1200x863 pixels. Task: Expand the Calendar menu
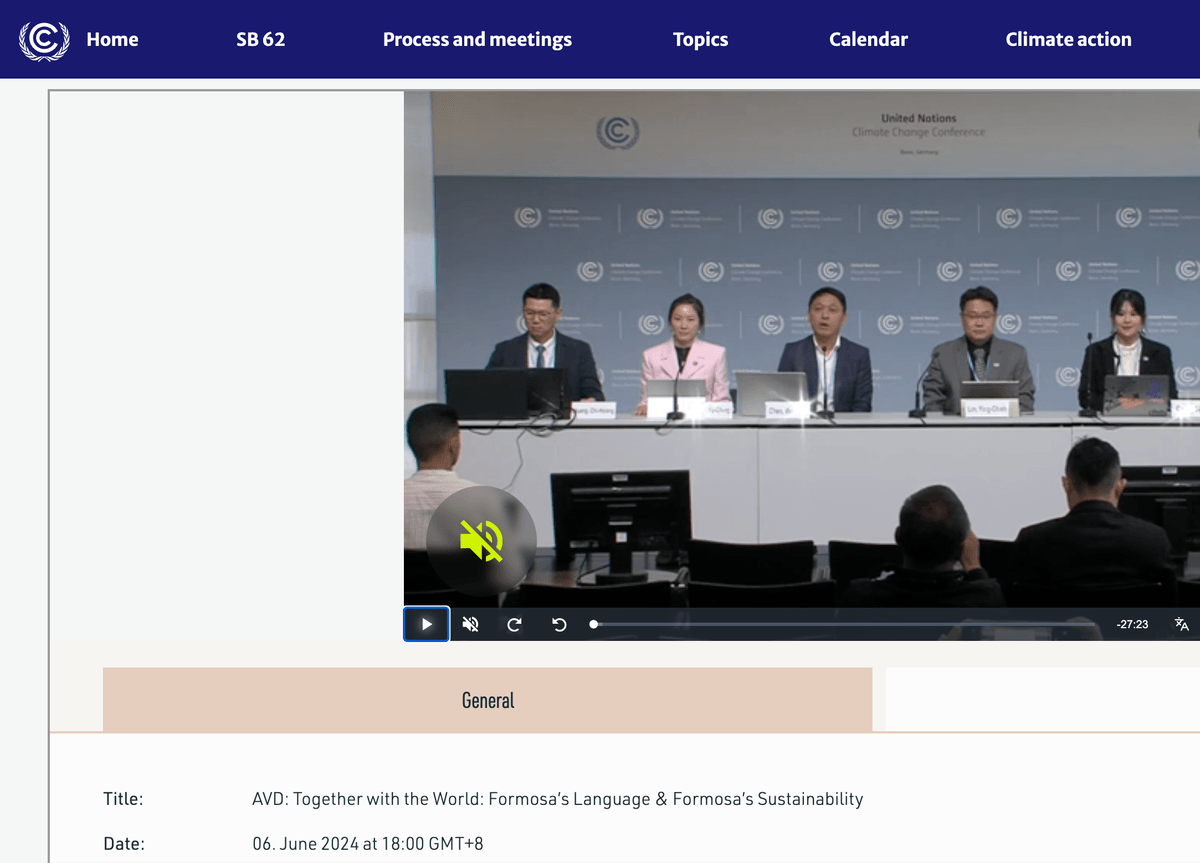(x=868, y=40)
